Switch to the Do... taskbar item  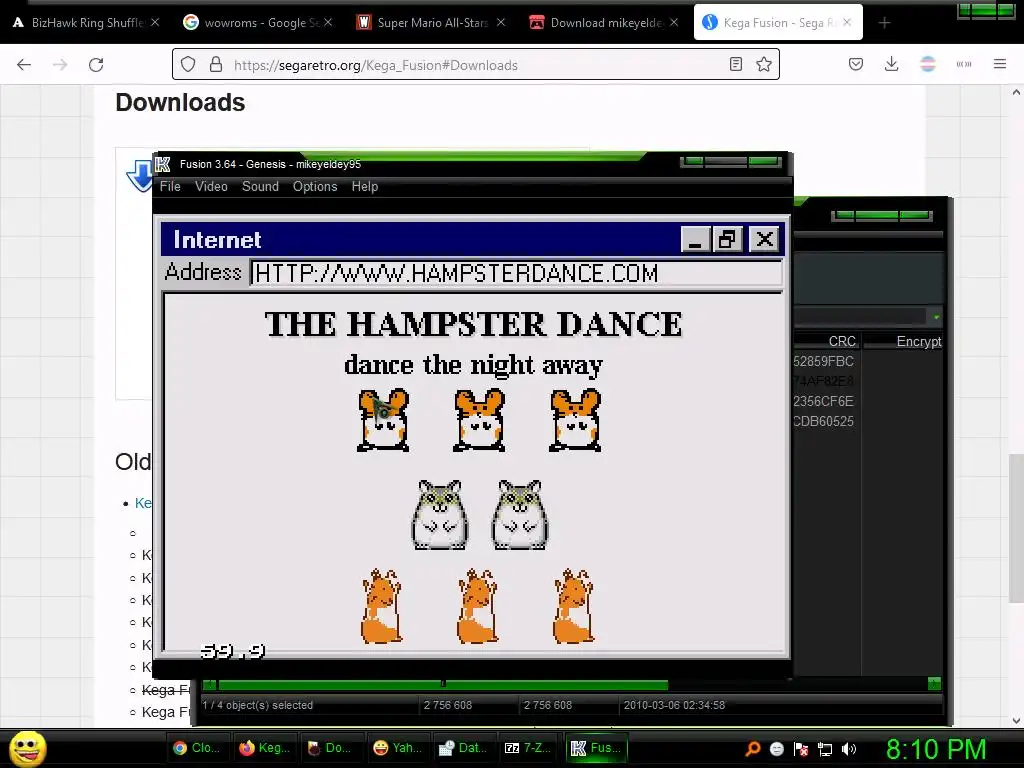[331, 748]
